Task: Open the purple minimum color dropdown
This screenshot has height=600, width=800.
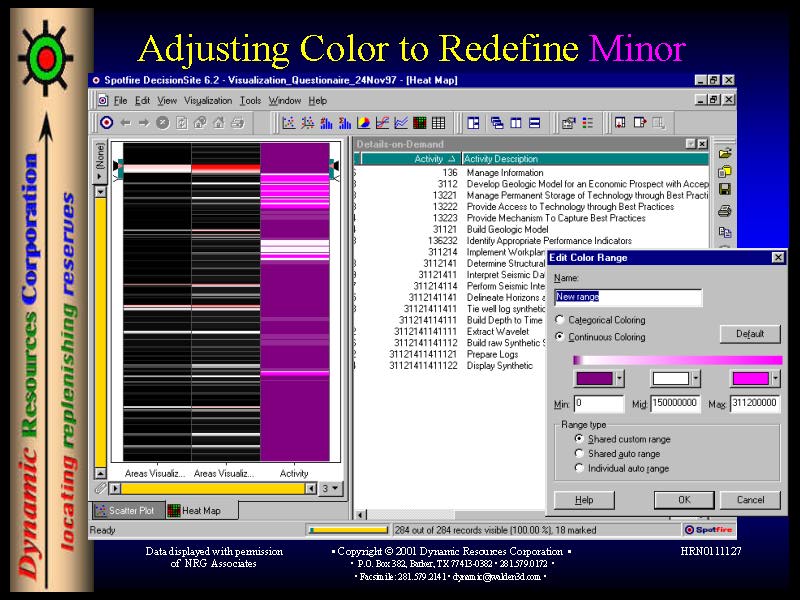Action: 620,379
